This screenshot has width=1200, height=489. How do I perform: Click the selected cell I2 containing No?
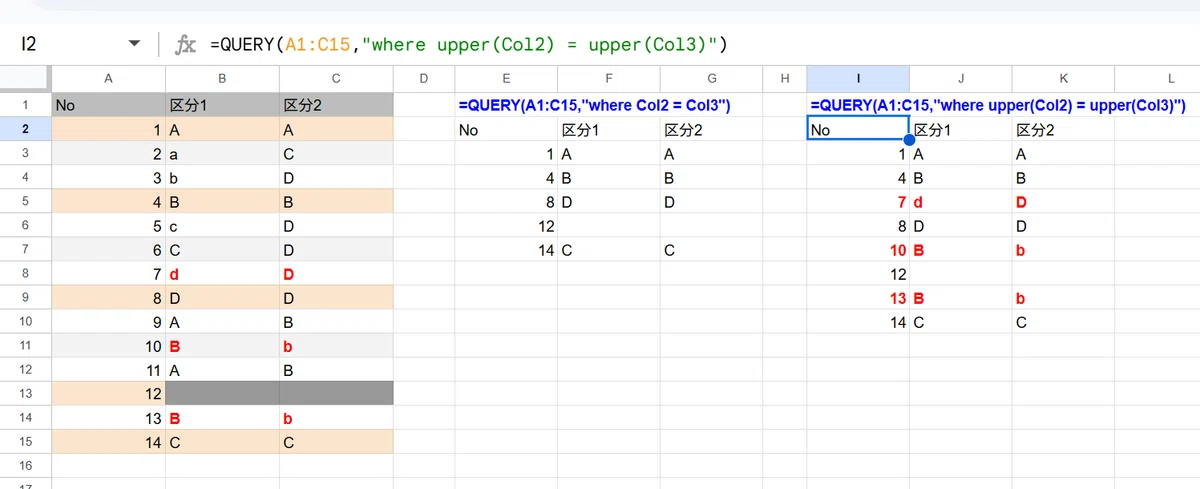(x=858, y=129)
